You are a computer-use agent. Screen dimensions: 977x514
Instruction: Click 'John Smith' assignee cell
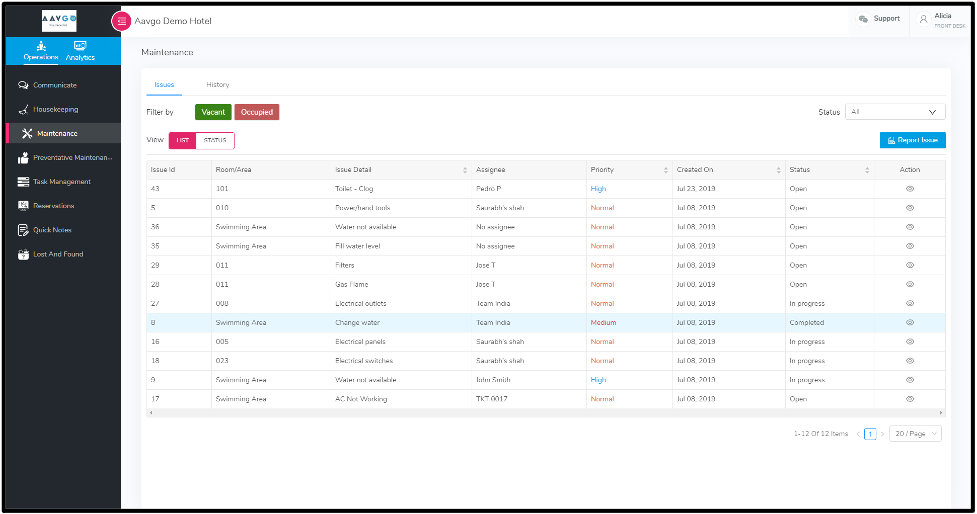tap(493, 380)
